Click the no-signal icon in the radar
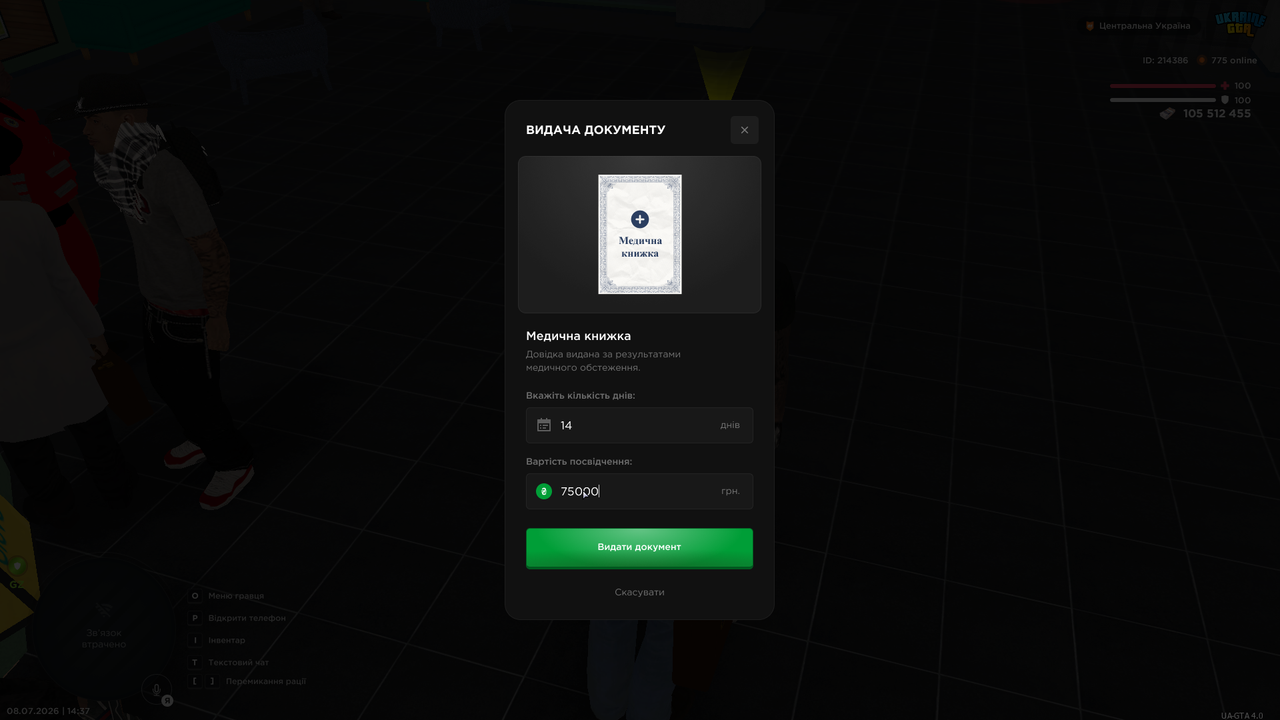The width and height of the screenshot is (1280, 720). coord(104,610)
